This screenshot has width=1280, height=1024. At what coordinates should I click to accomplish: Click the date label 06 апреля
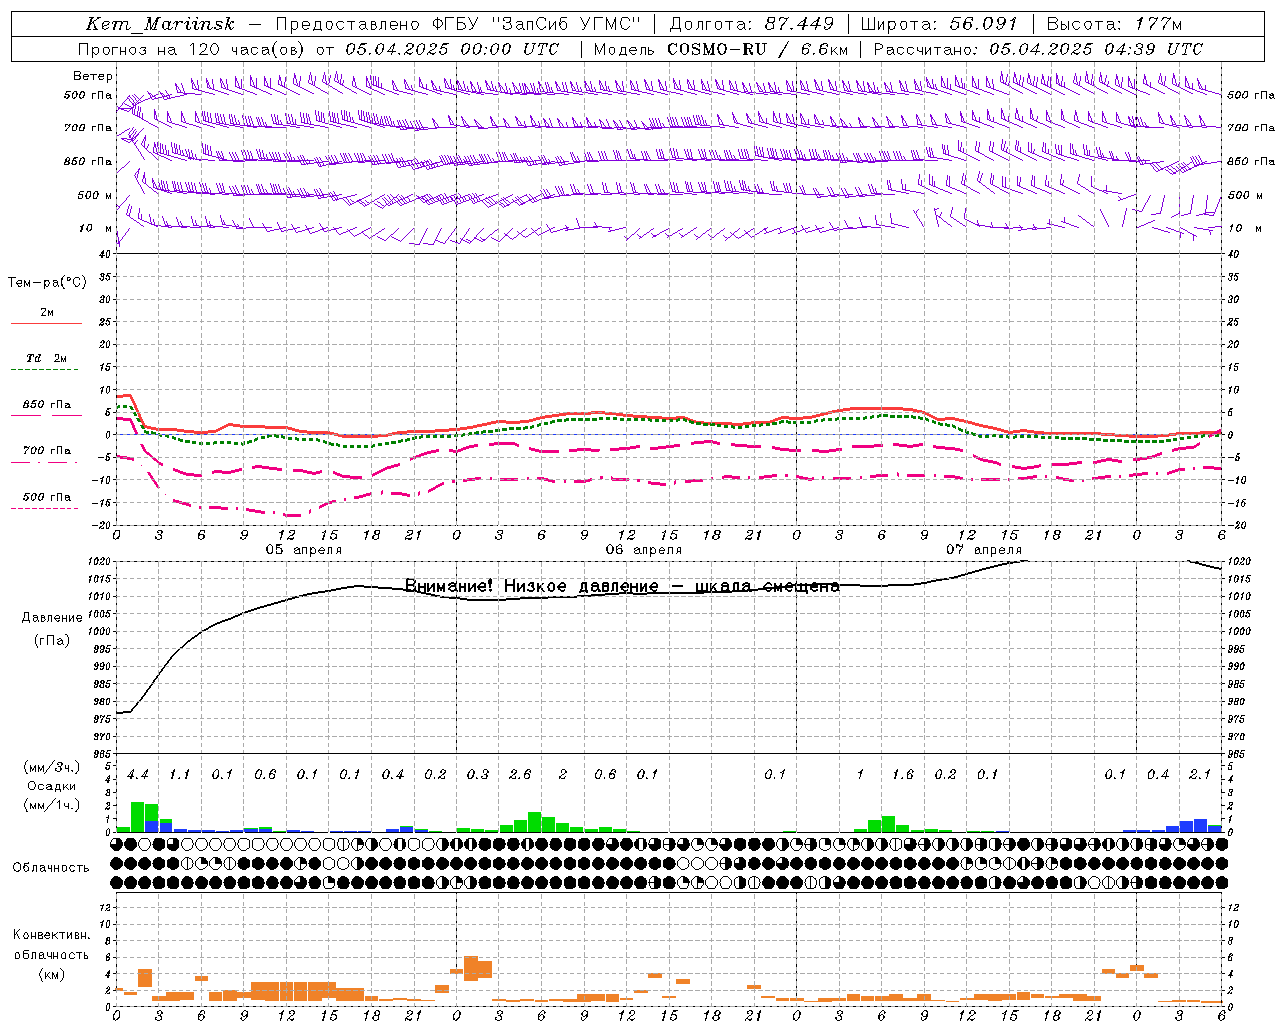[x=644, y=550]
